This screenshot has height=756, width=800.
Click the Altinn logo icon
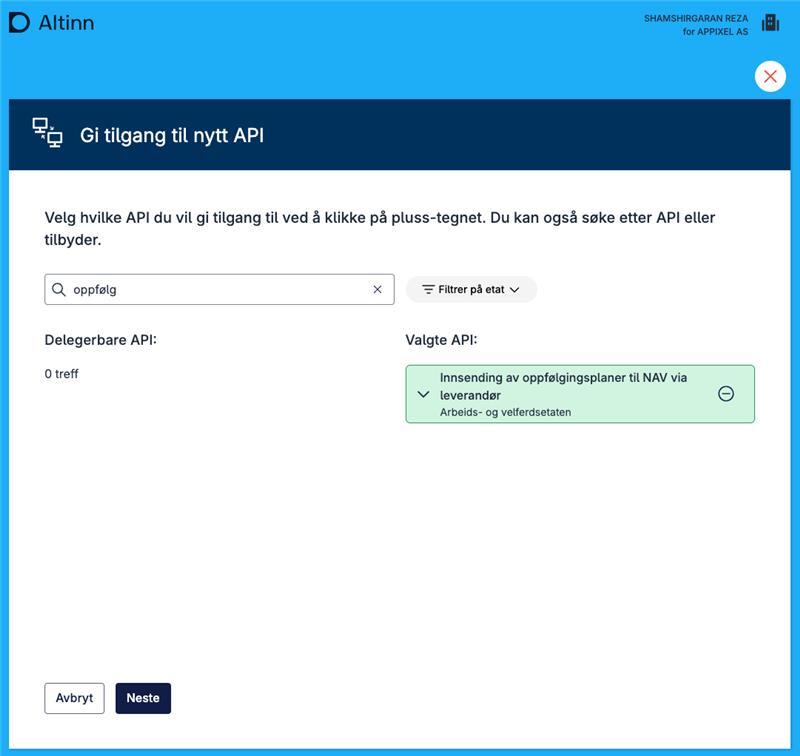tap(19, 22)
